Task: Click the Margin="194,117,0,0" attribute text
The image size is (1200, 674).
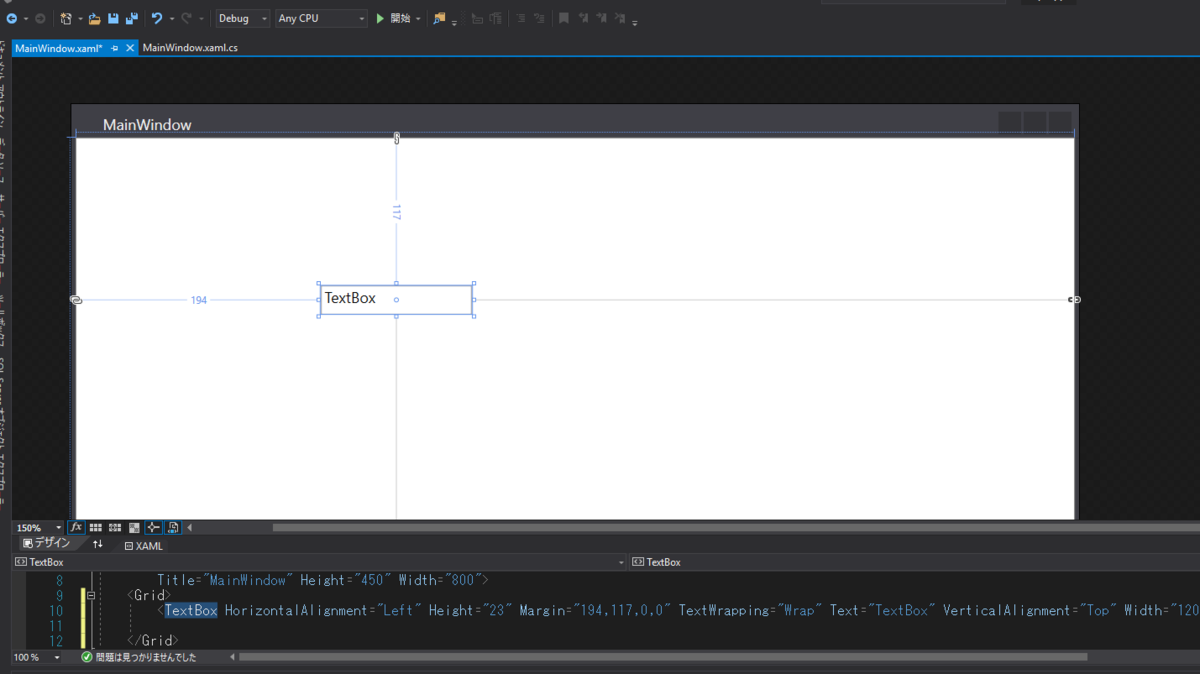Action: [x=595, y=610]
